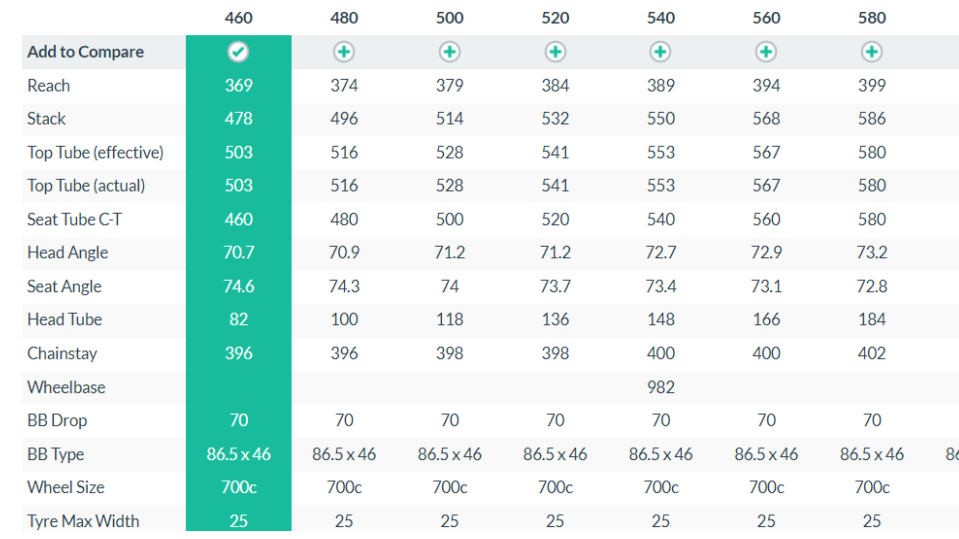Click the 480 size column header
The width and height of the screenshot is (959, 539).
(344, 18)
